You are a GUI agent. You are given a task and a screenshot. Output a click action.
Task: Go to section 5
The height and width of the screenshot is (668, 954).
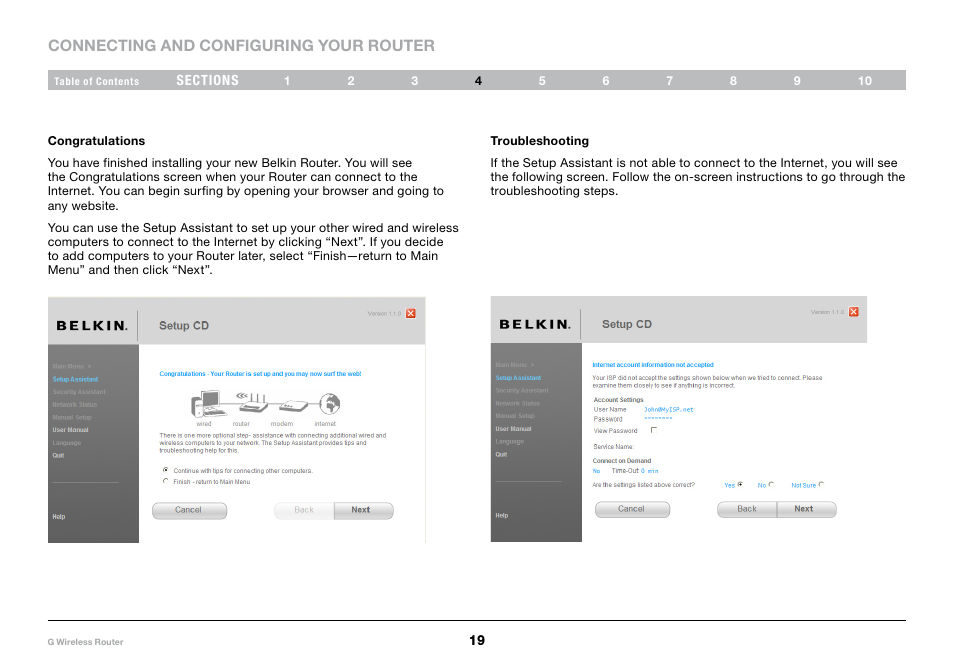tap(542, 81)
